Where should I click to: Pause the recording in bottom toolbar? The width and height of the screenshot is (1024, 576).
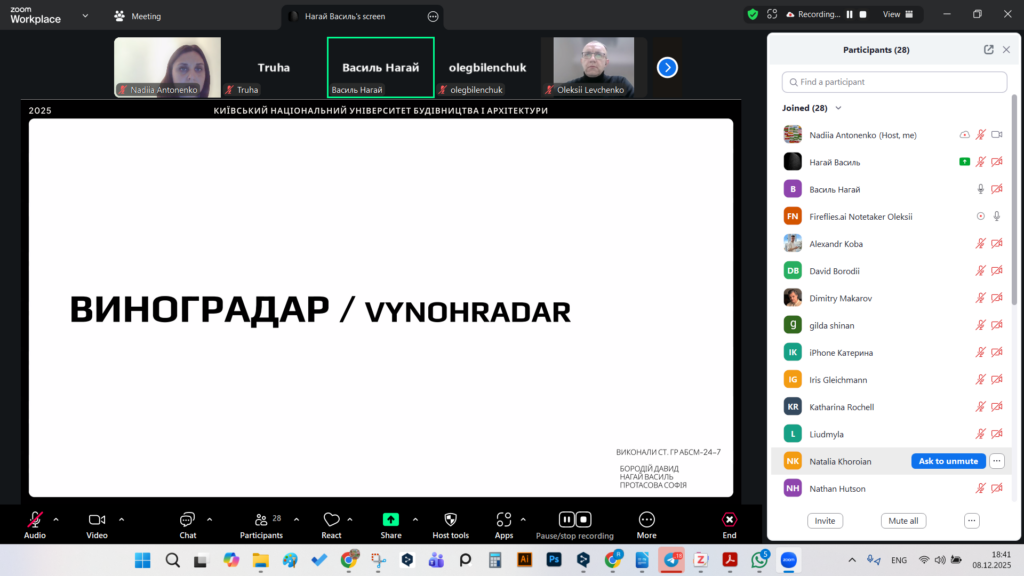coord(566,519)
